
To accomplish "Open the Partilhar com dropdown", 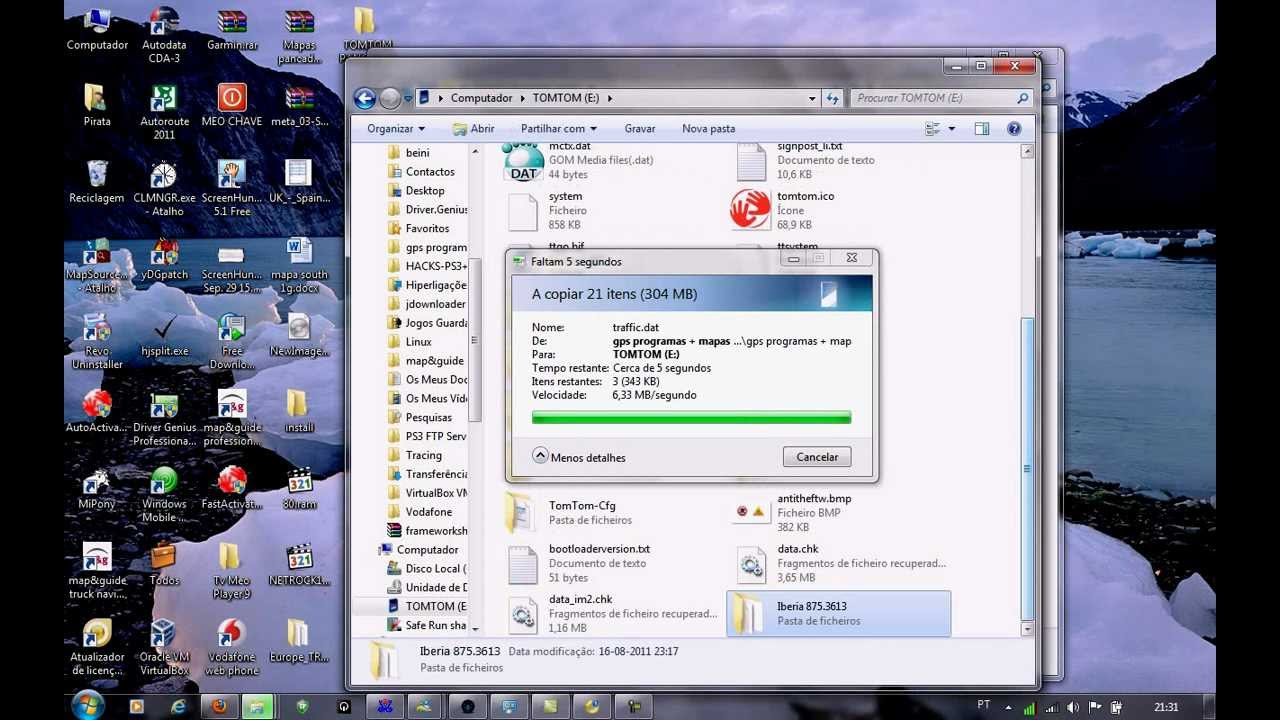I will 558,129.
